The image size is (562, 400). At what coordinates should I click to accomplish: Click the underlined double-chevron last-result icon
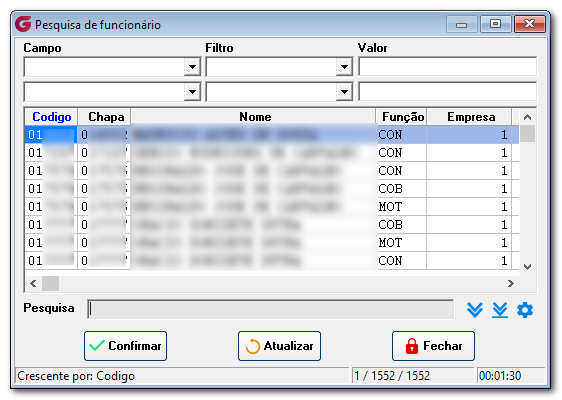(500, 310)
